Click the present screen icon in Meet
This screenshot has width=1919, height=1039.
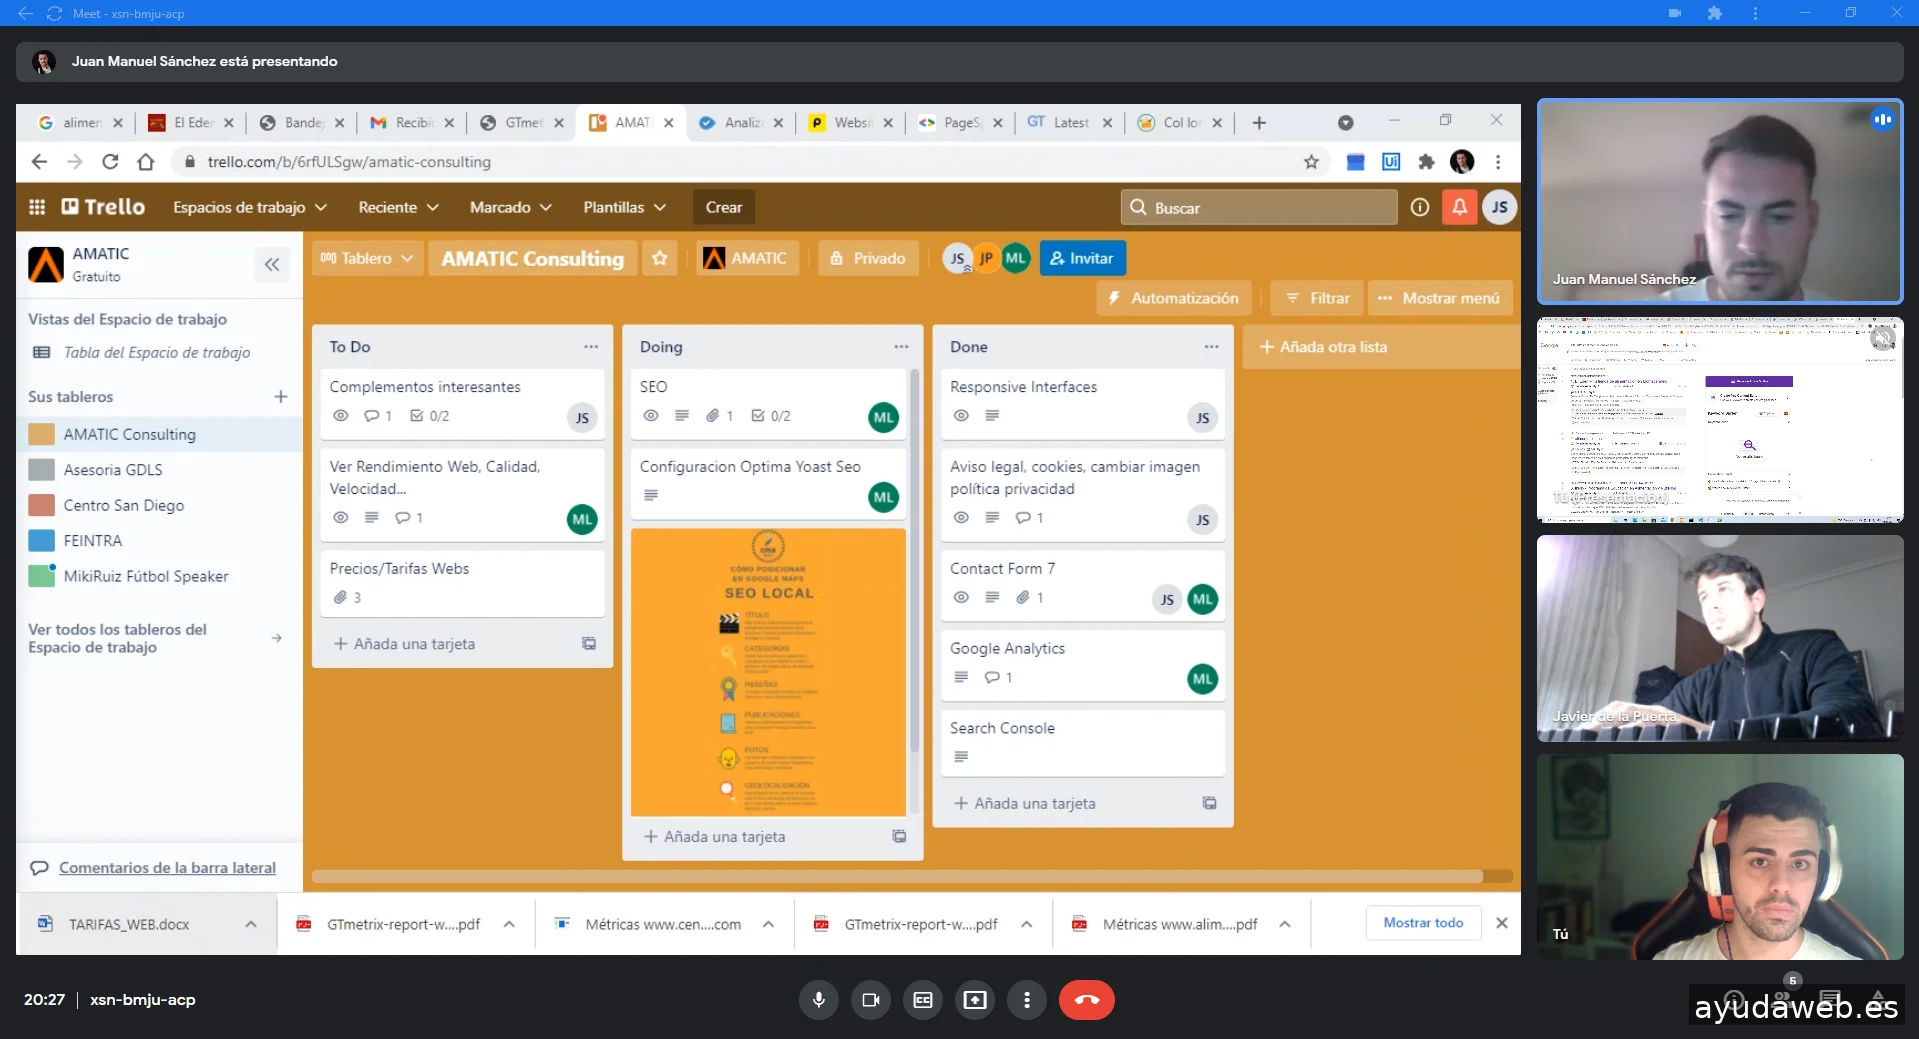click(974, 1000)
